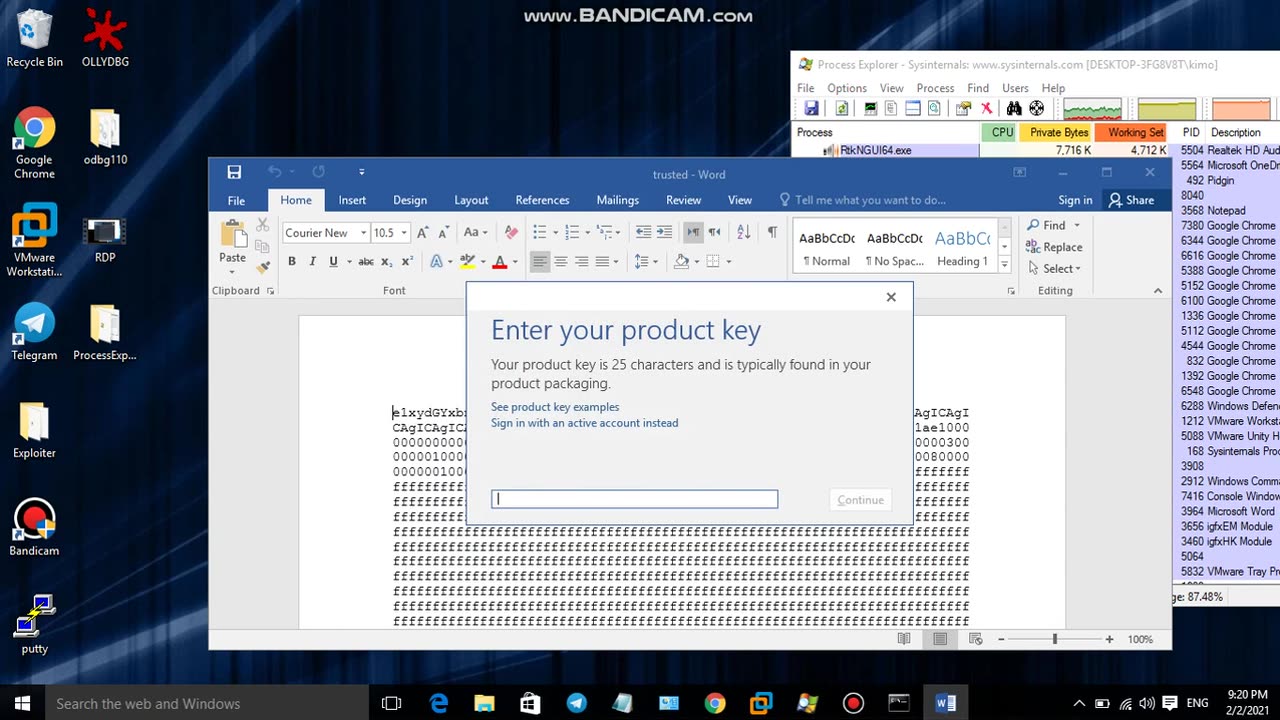Viewport: 1280px width, 720px height.
Task: Switch to the Insert ribbon tab
Action: pos(352,200)
